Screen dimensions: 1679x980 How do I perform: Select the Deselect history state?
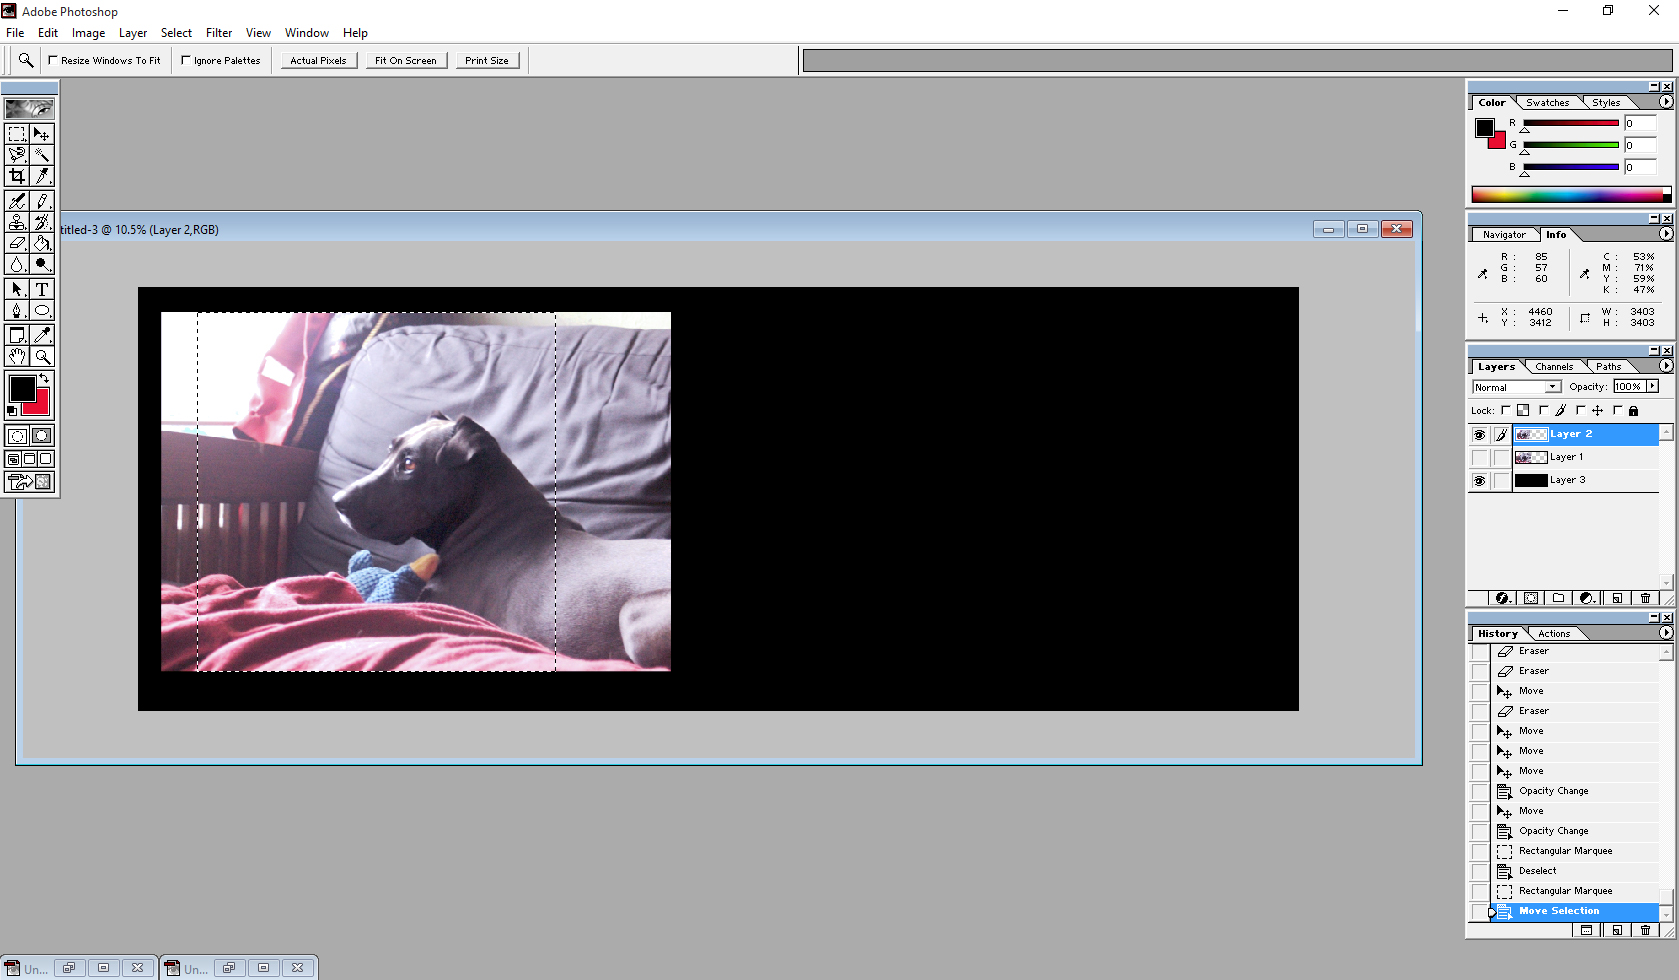click(1574, 871)
